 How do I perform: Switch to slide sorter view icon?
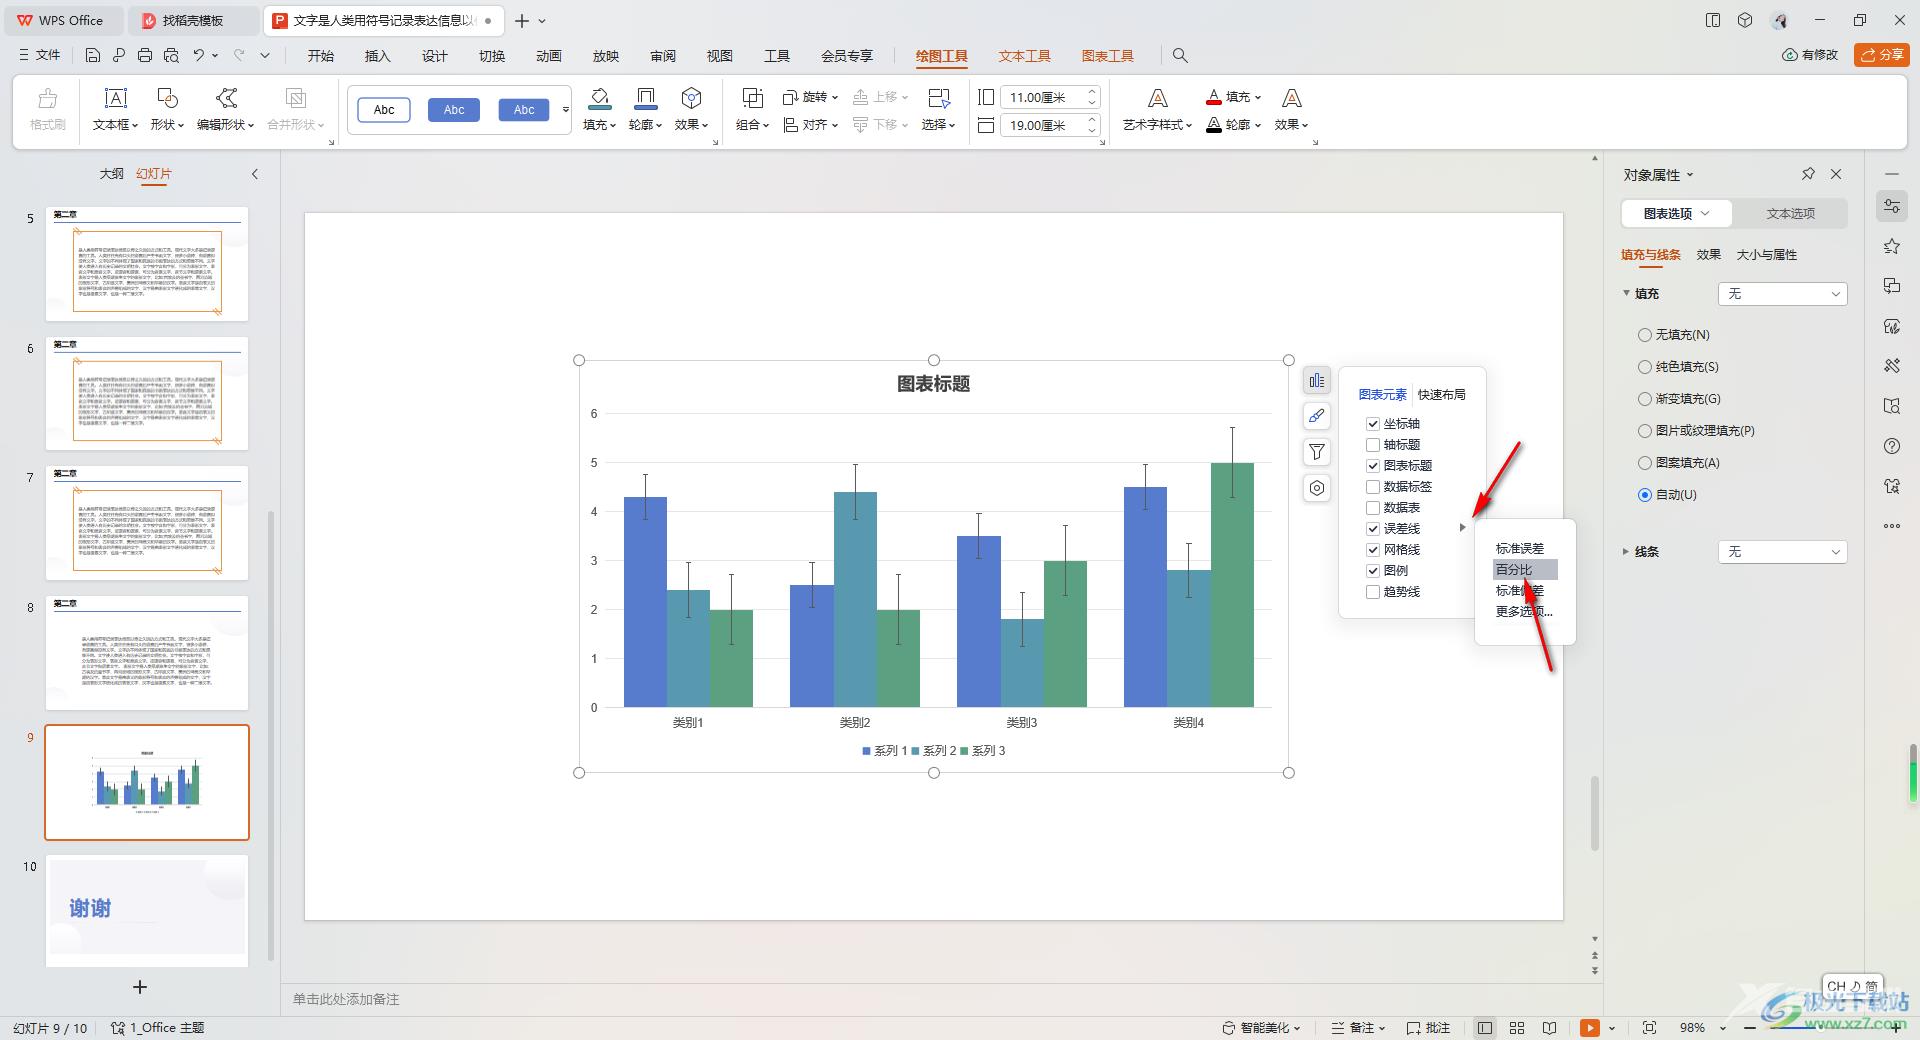(1517, 1028)
